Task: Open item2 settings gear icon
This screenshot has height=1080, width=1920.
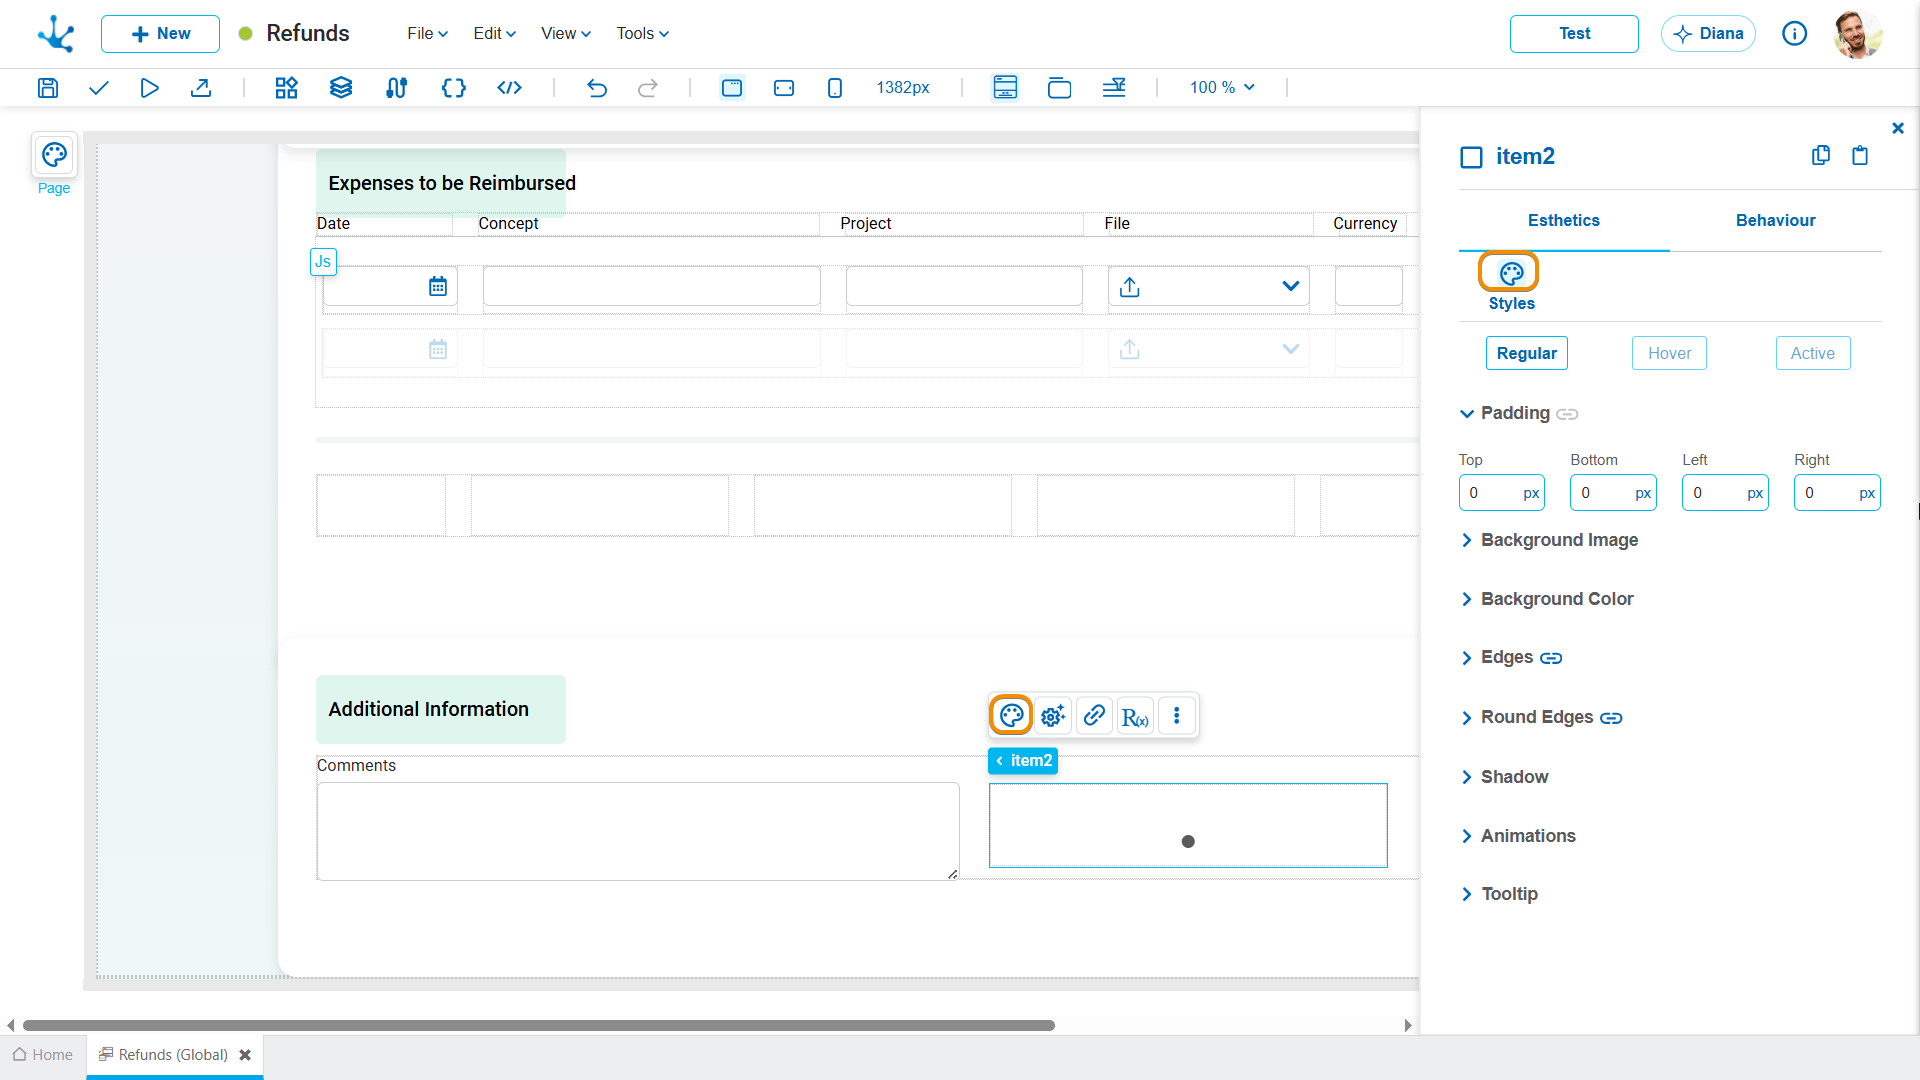Action: click(x=1053, y=716)
